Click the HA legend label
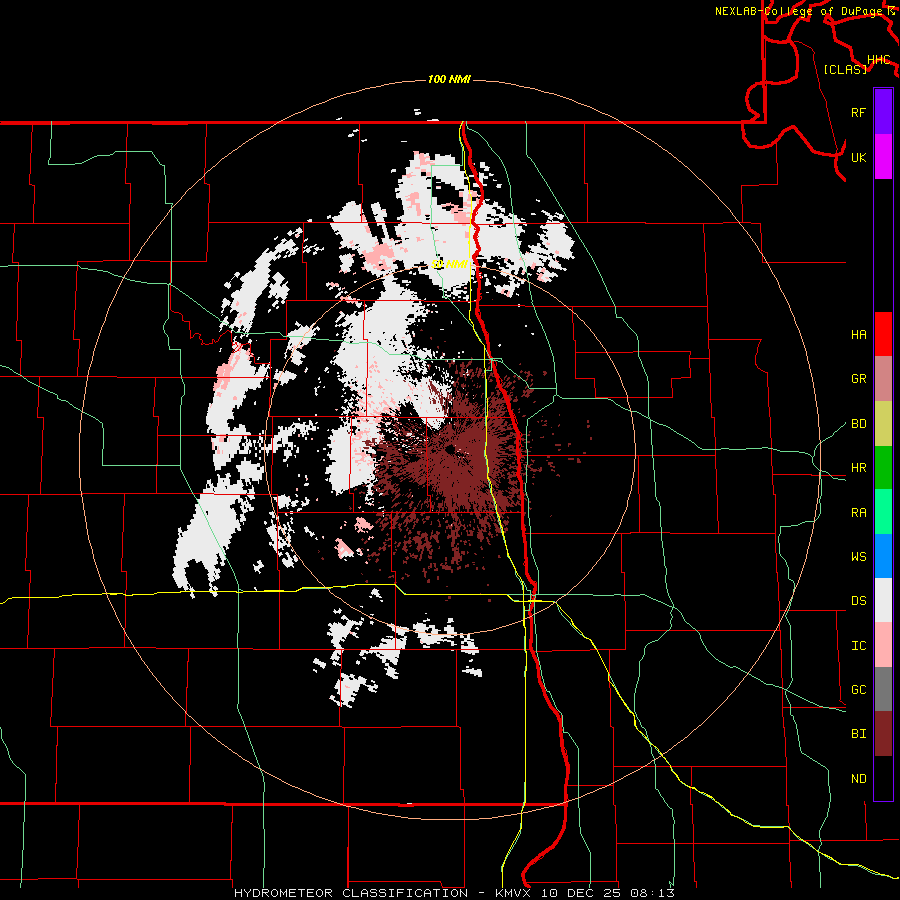The height and width of the screenshot is (900, 900). coord(858,334)
